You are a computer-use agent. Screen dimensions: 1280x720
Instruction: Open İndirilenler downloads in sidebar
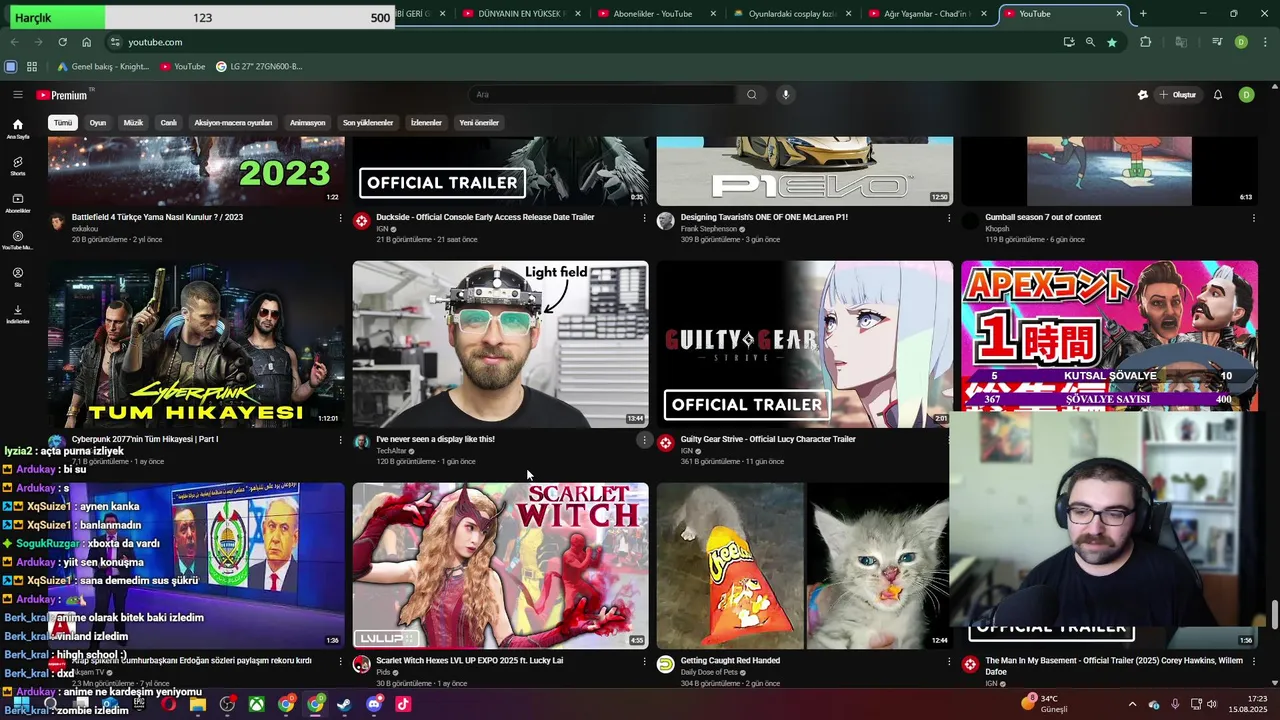click(18, 314)
